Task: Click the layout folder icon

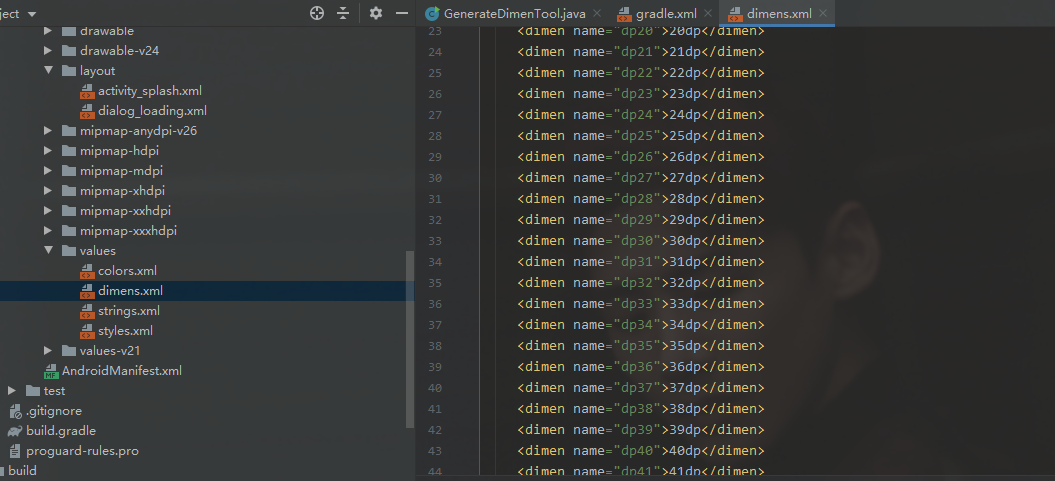Action: [69, 71]
